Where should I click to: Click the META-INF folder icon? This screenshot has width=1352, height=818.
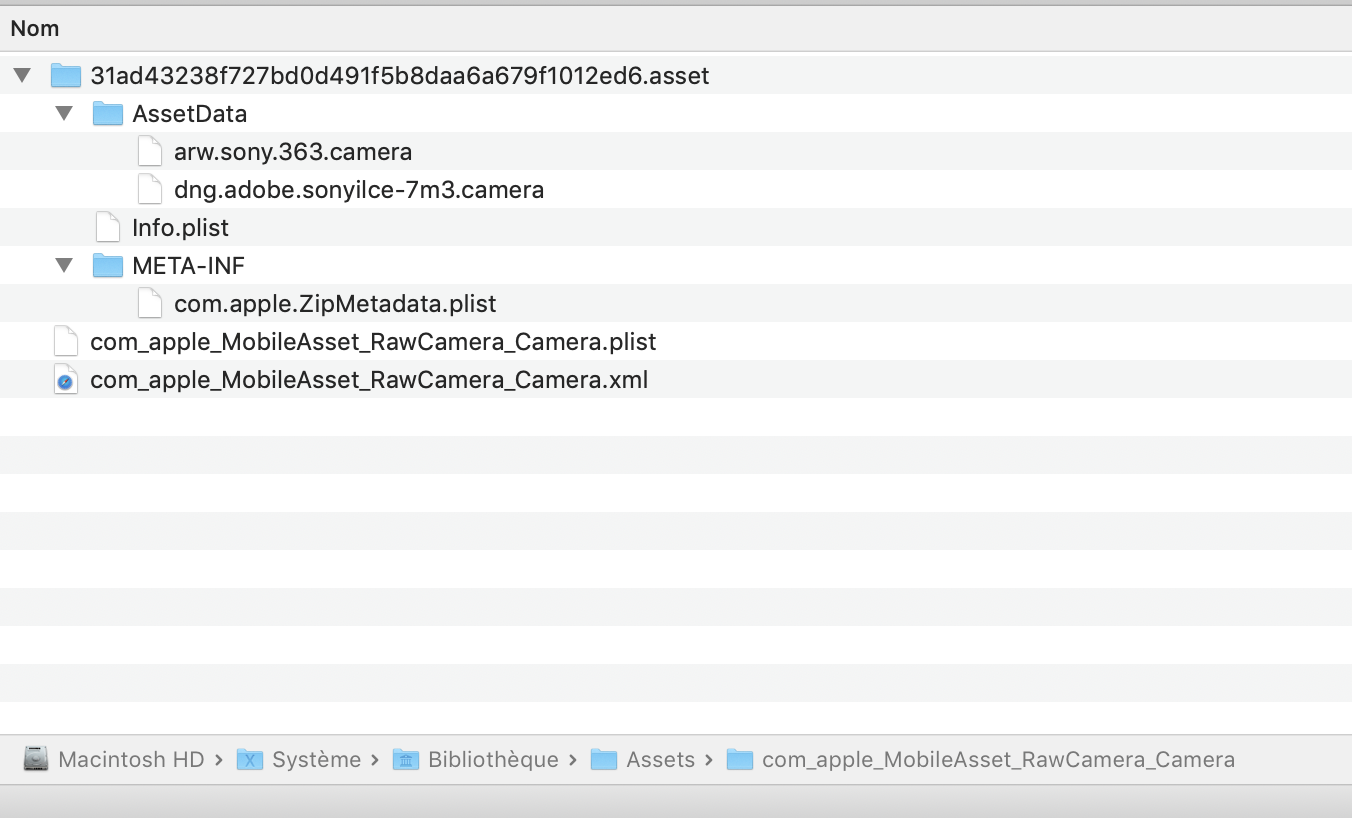tap(108, 266)
